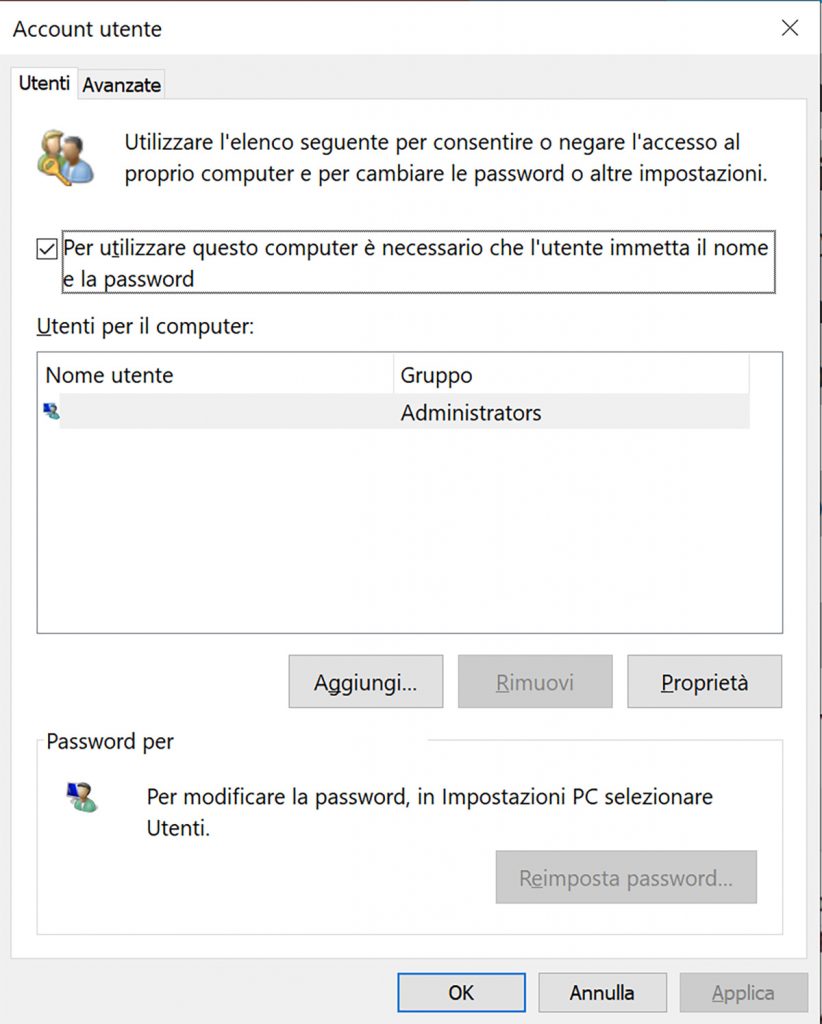Screen dimensions: 822x1024
Task: Select the Utenti tab
Action: [x=44, y=84]
